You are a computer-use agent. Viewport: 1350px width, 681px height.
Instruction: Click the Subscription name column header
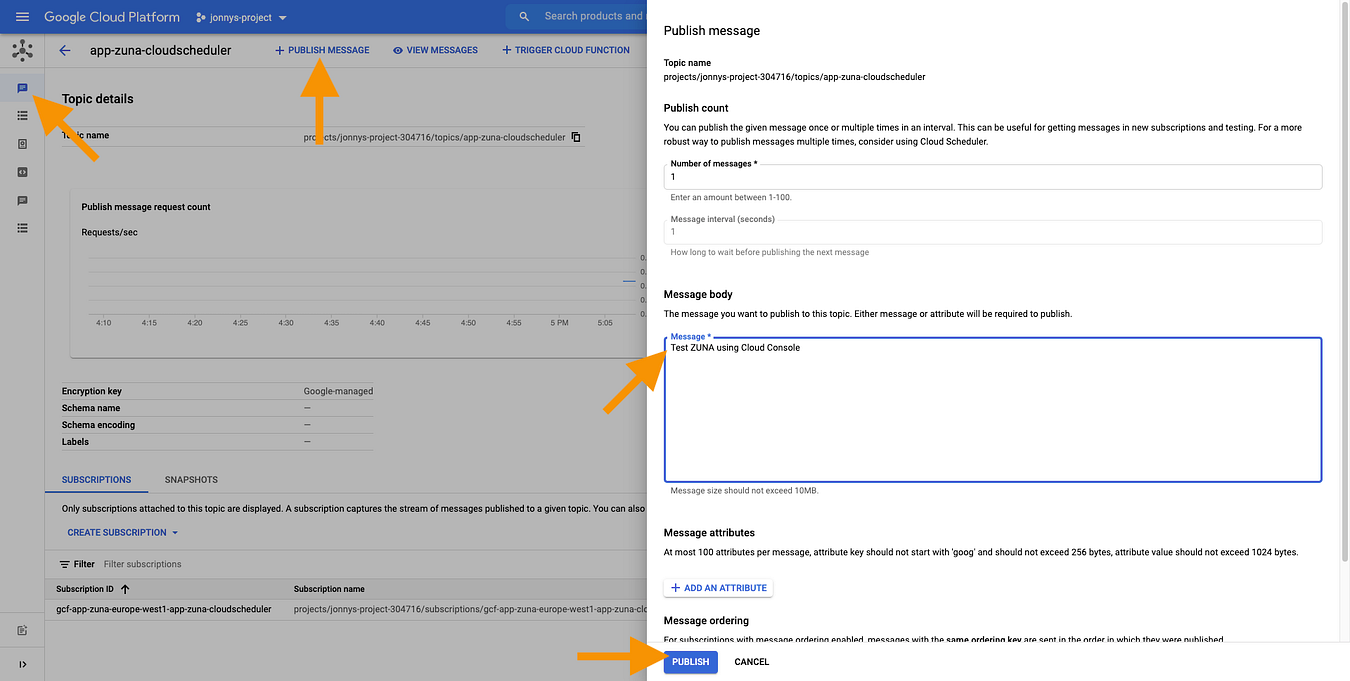pos(329,589)
